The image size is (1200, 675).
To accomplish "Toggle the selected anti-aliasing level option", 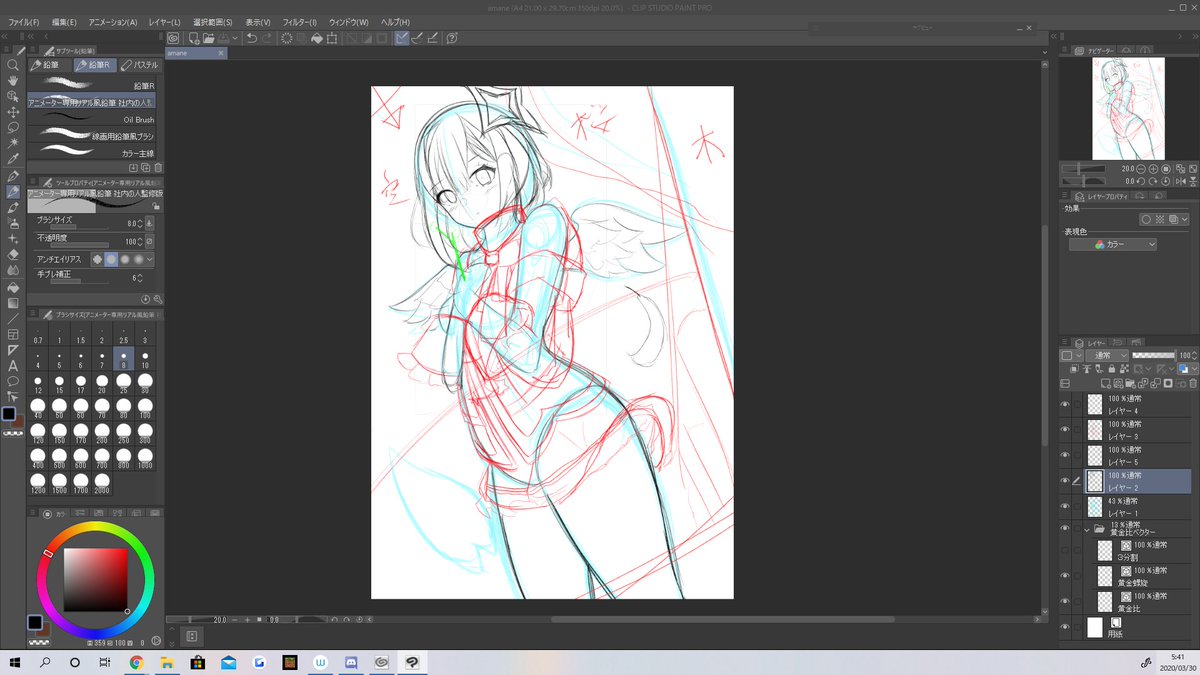I will click(x=111, y=259).
